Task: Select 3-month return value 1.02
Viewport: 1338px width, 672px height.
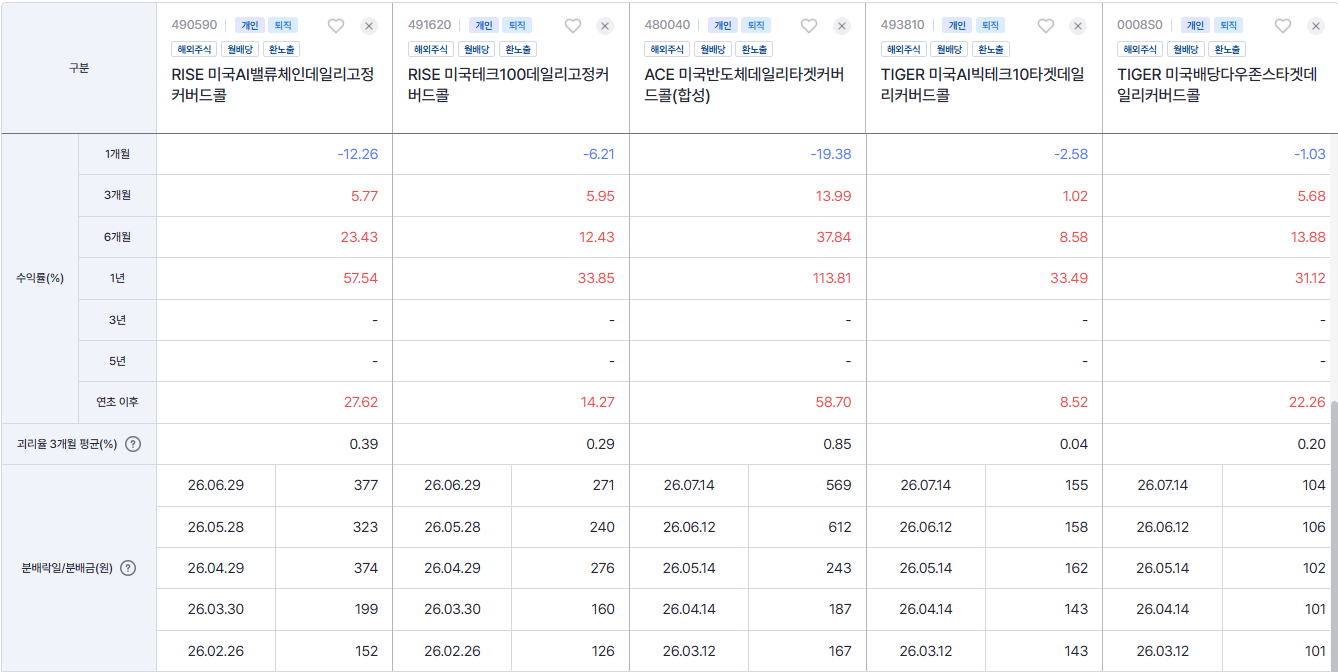Action: (1076, 196)
